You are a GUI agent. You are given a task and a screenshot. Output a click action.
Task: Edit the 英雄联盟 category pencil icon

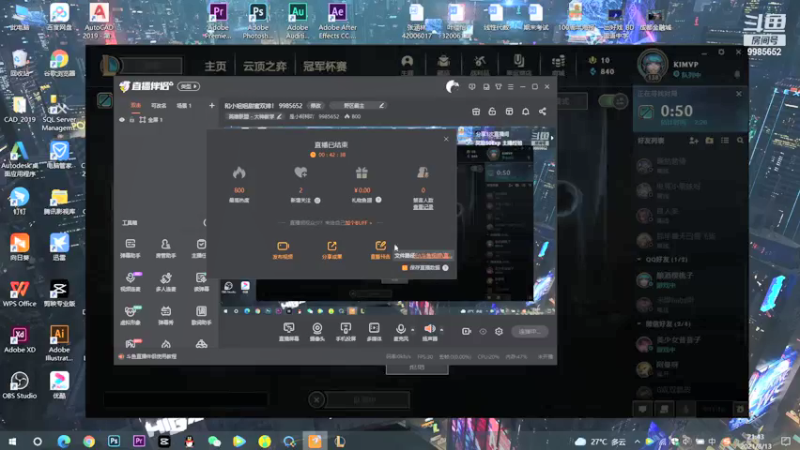point(280,116)
